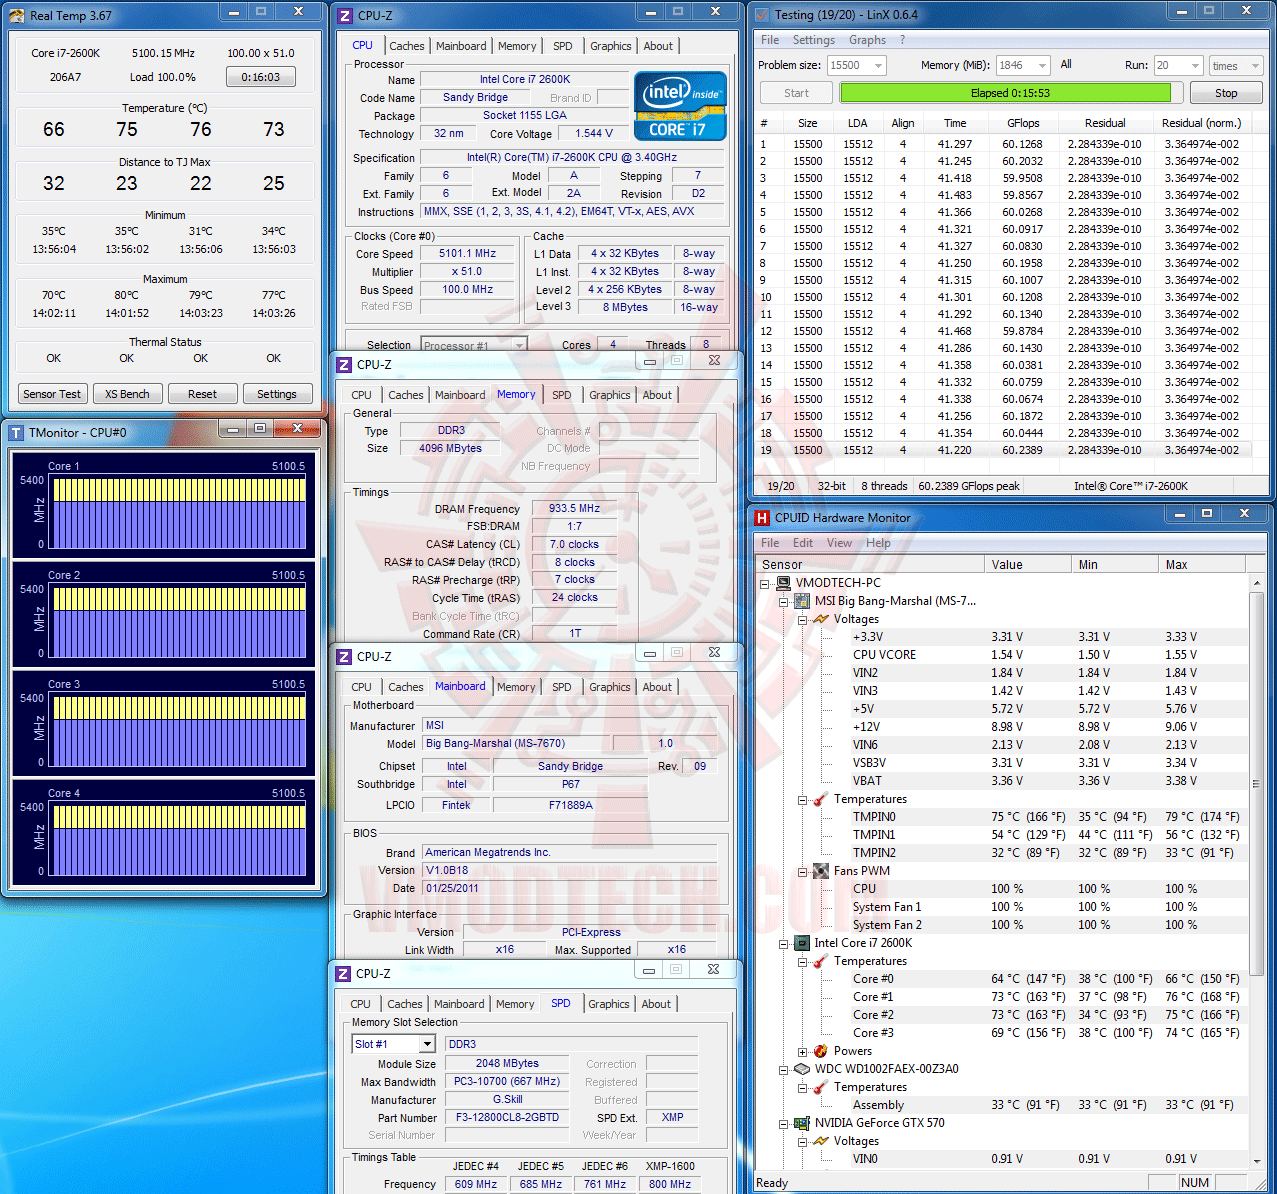This screenshot has height=1194, width=1277.
Task: Click the Powers flame icon in HWMonitor
Action: pos(821,1051)
